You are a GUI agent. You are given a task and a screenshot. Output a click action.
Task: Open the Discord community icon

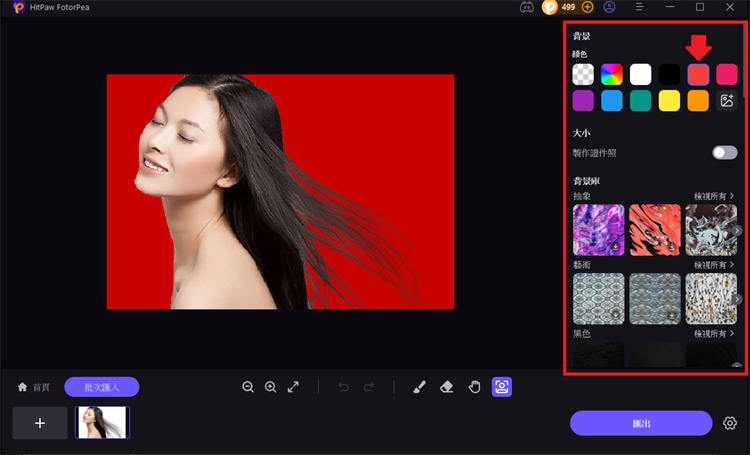[x=527, y=7]
